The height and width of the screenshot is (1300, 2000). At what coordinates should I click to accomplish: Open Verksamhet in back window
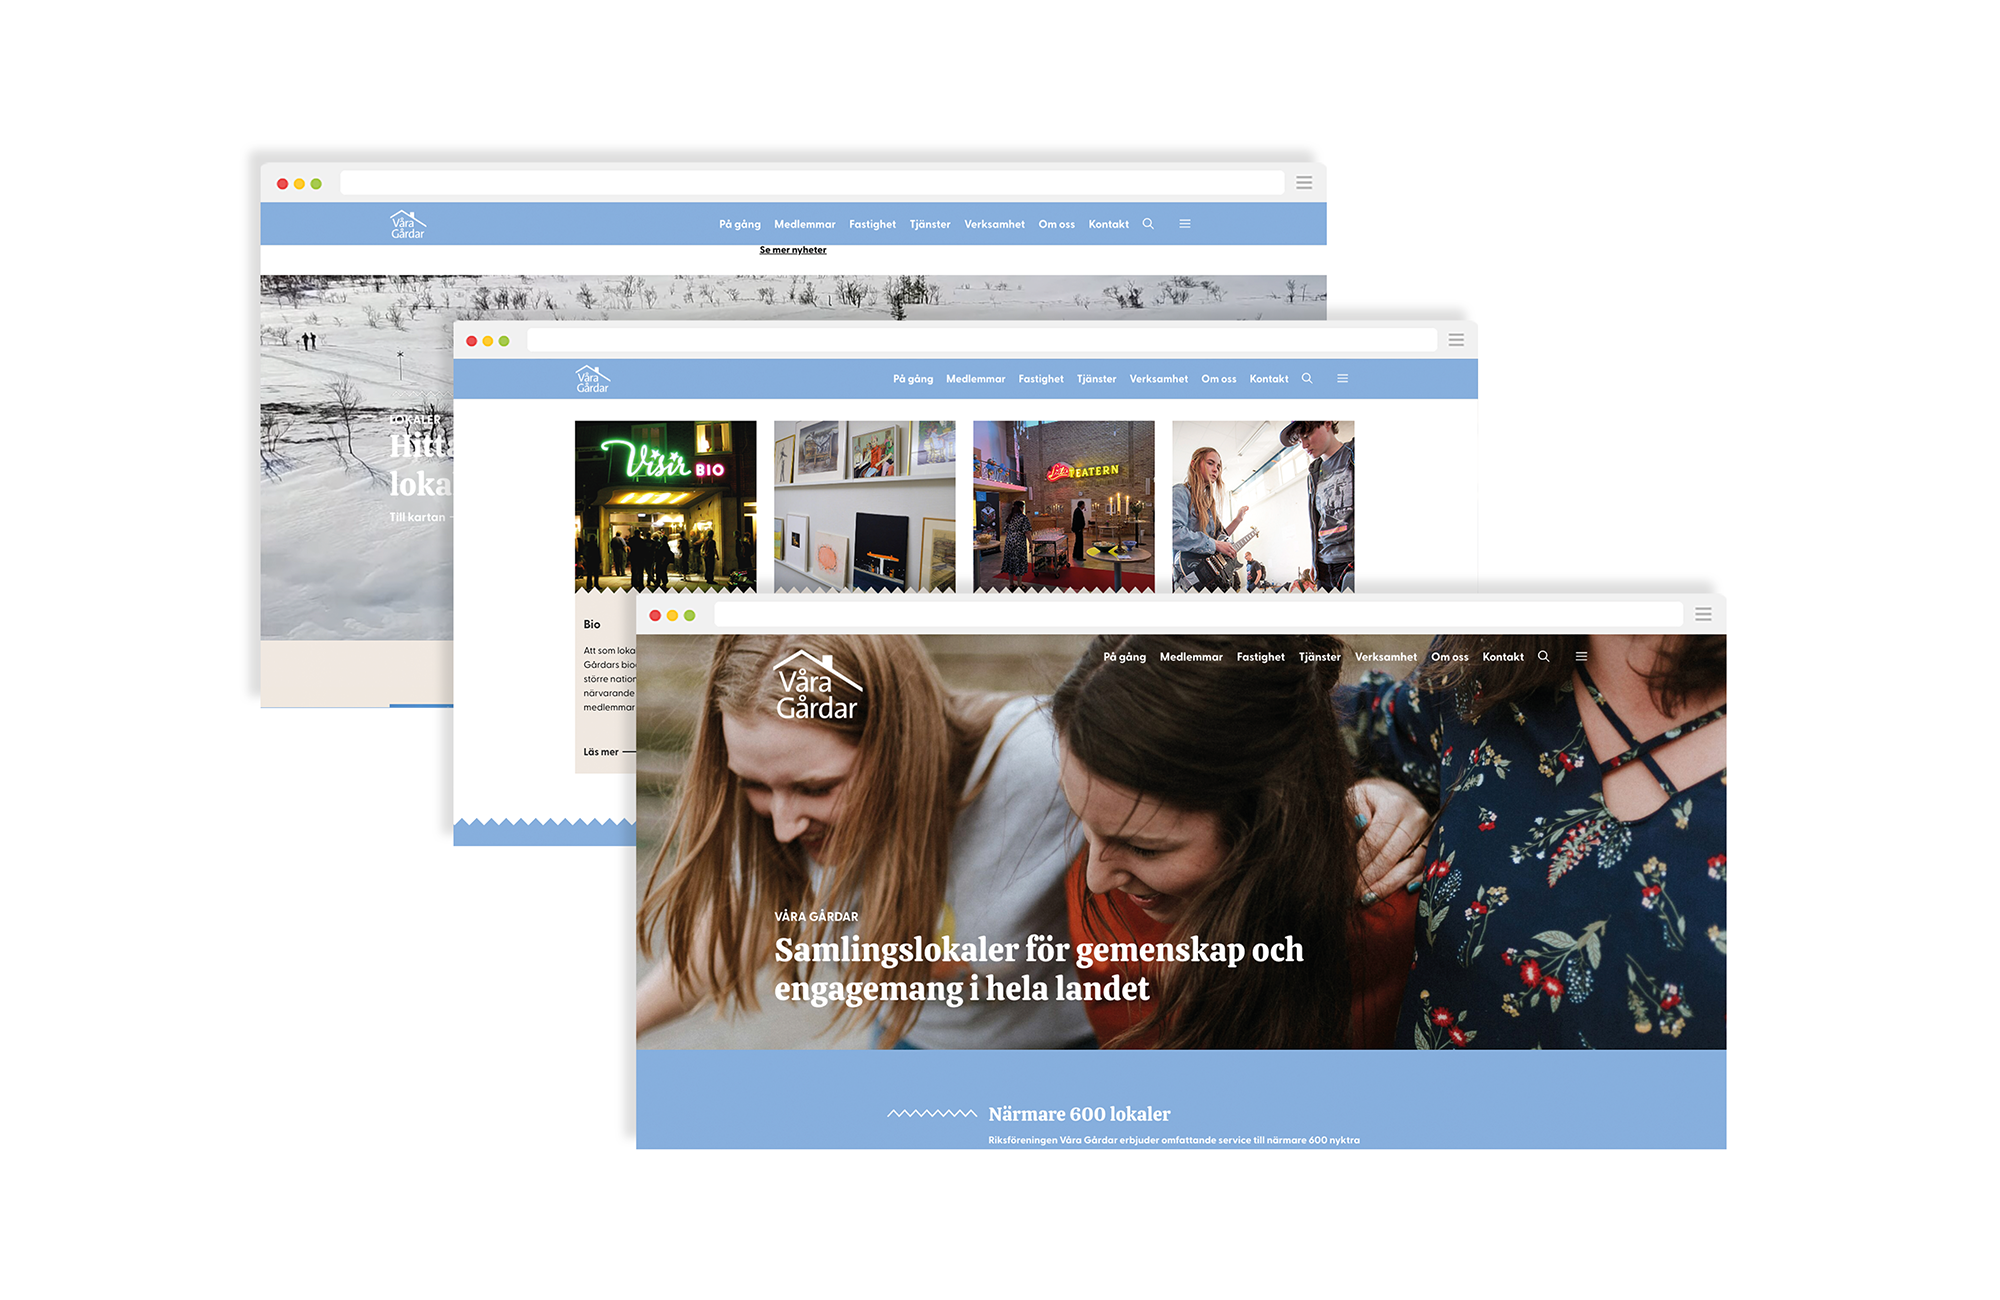[x=994, y=224]
